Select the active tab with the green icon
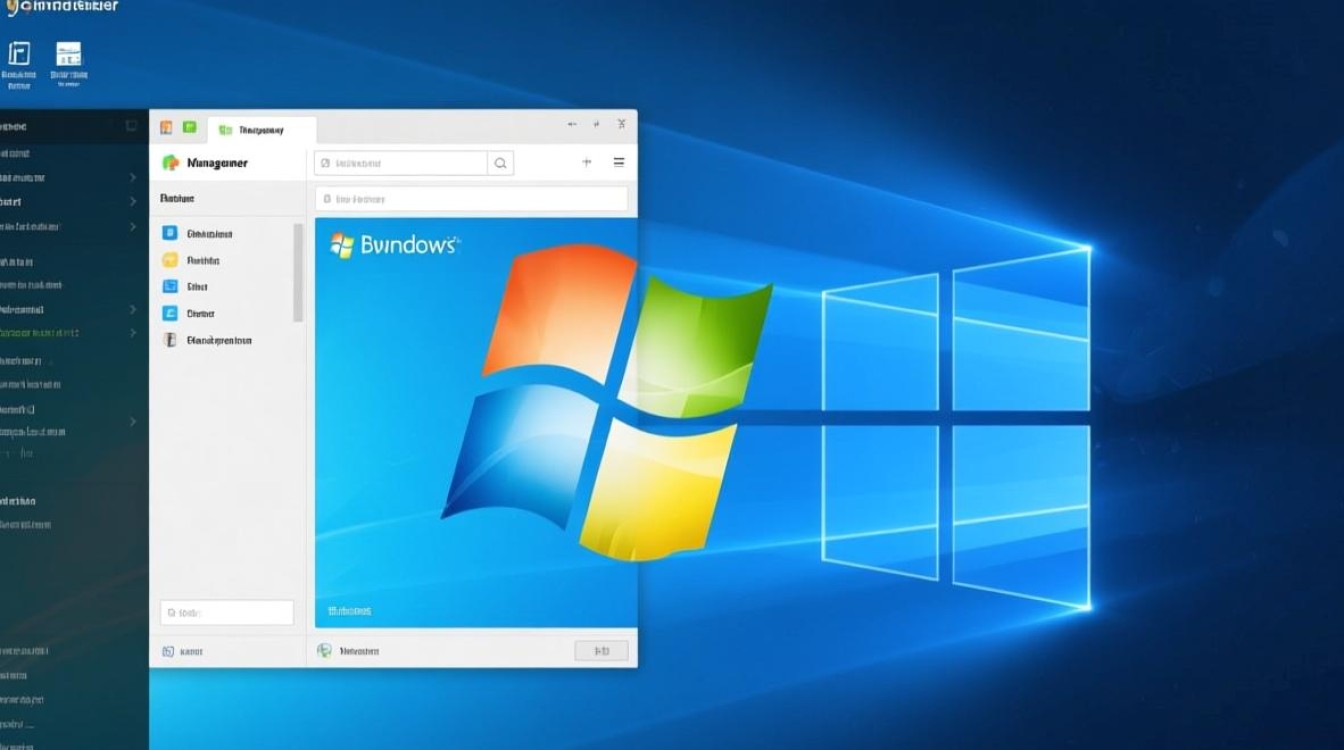The image size is (1344, 750). pyautogui.click(x=262, y=129)
